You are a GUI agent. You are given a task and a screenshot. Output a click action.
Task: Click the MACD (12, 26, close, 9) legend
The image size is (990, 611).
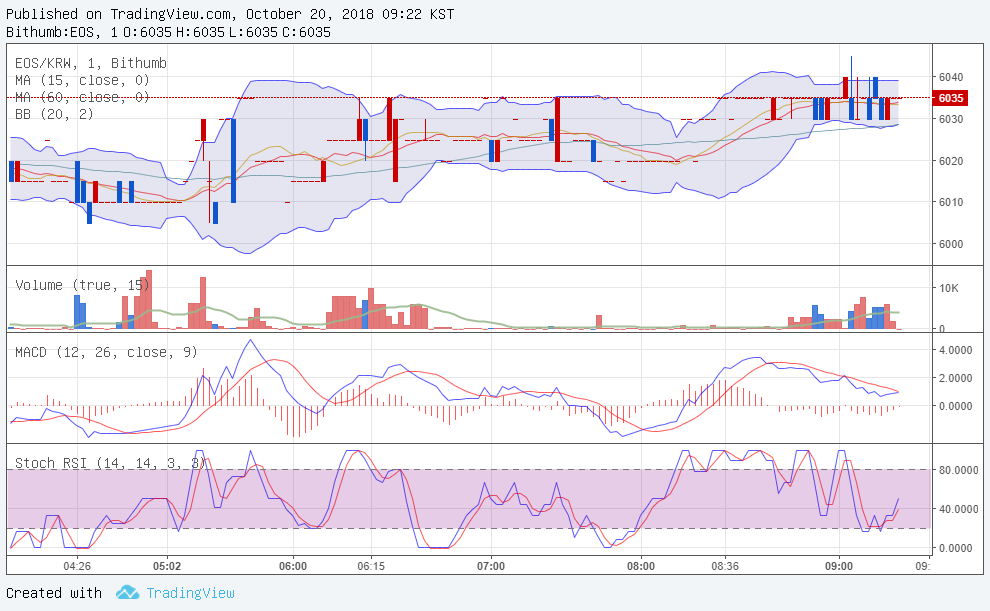click(x=106, y=352)
